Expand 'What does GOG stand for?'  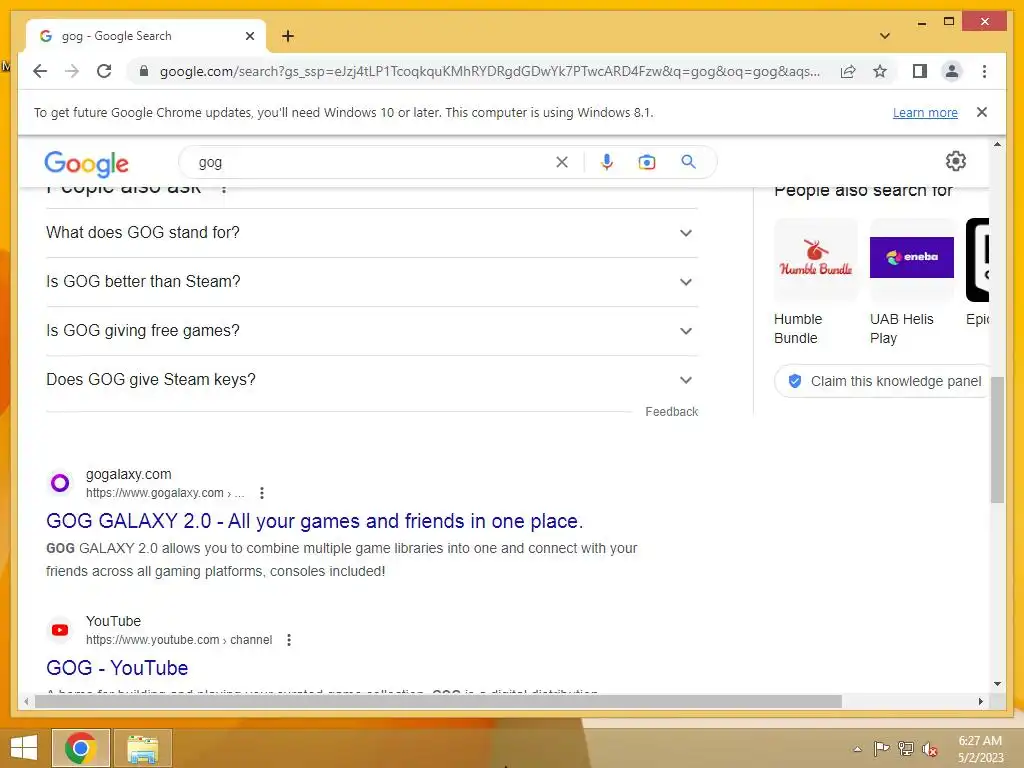coord(372,232)
